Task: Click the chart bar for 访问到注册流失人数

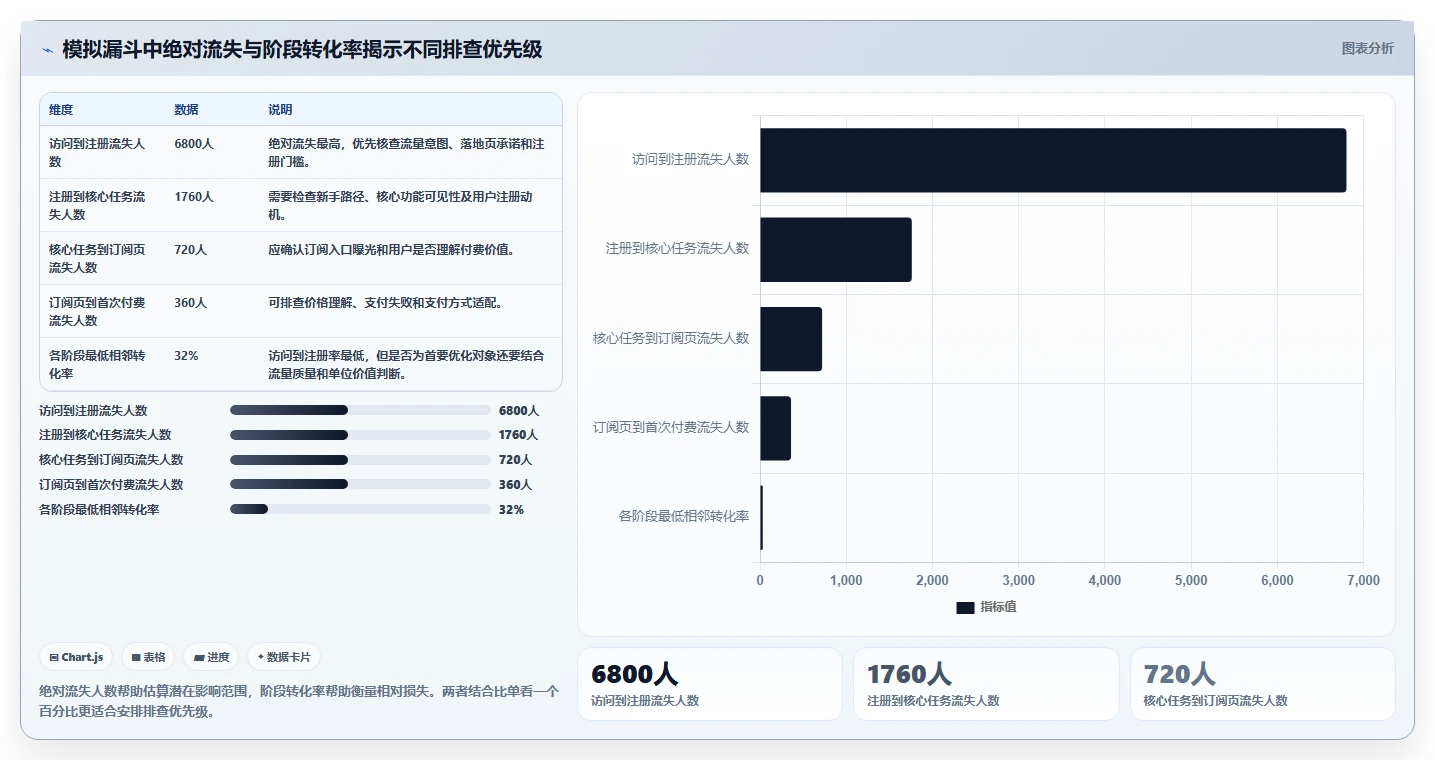Action: [1053, 160]
